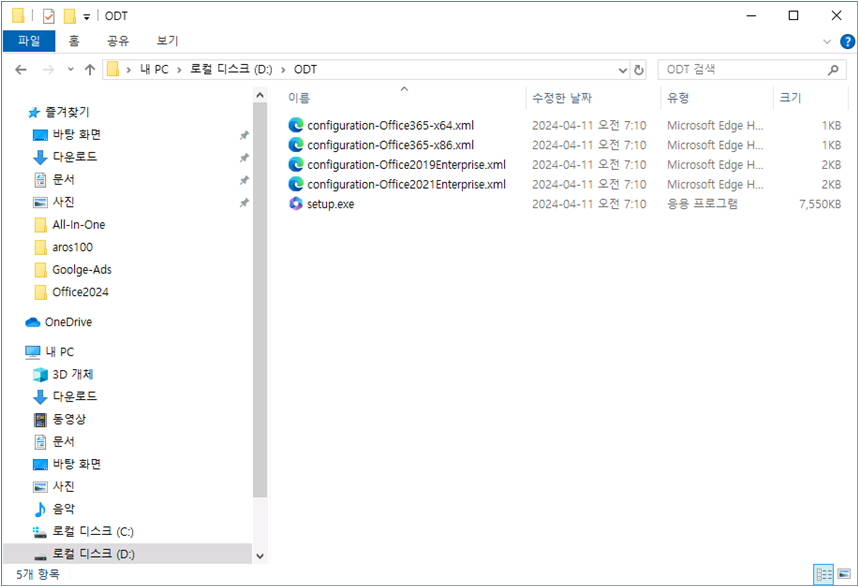
Task: Open the All-In-One folder
Action: click(70, 225)
